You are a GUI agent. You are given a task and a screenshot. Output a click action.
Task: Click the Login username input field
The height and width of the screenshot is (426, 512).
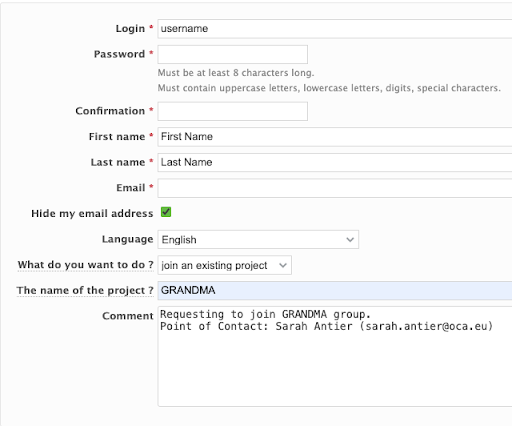tap(335, 29)
